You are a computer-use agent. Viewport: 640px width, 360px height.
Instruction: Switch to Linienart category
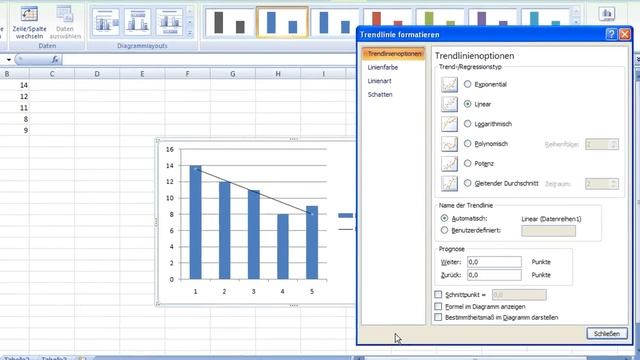coord(379,81)
